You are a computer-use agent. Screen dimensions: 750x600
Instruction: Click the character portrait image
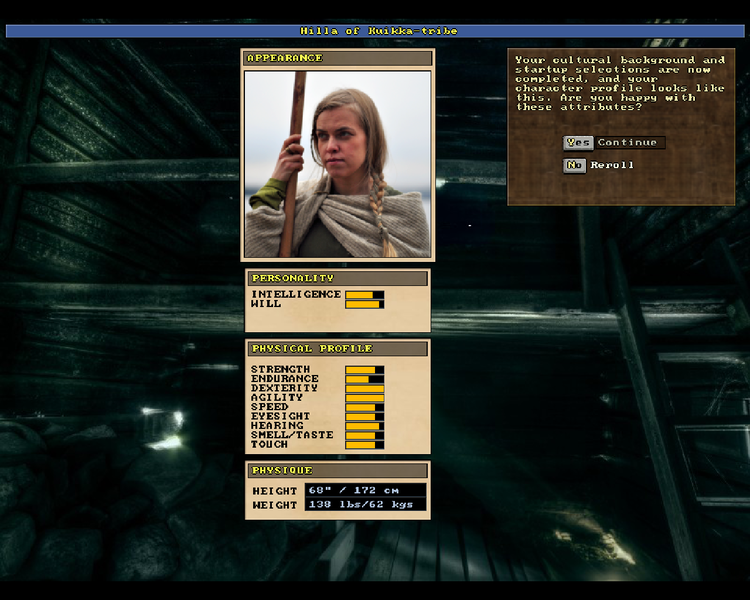click(338, 164)
